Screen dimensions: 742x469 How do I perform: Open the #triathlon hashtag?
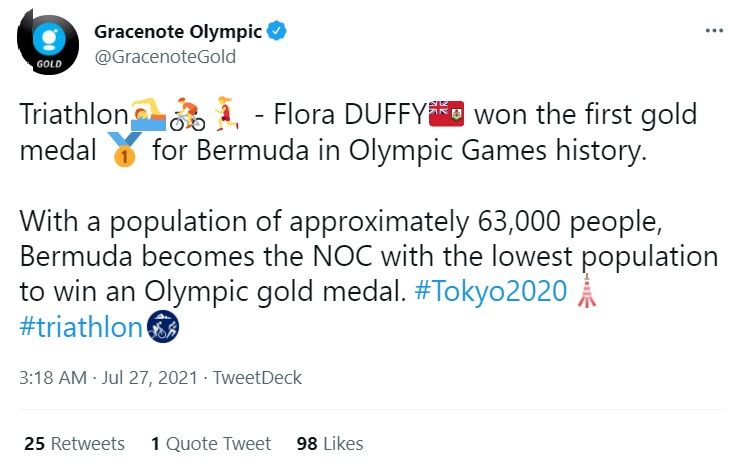[x=81, y=327]
